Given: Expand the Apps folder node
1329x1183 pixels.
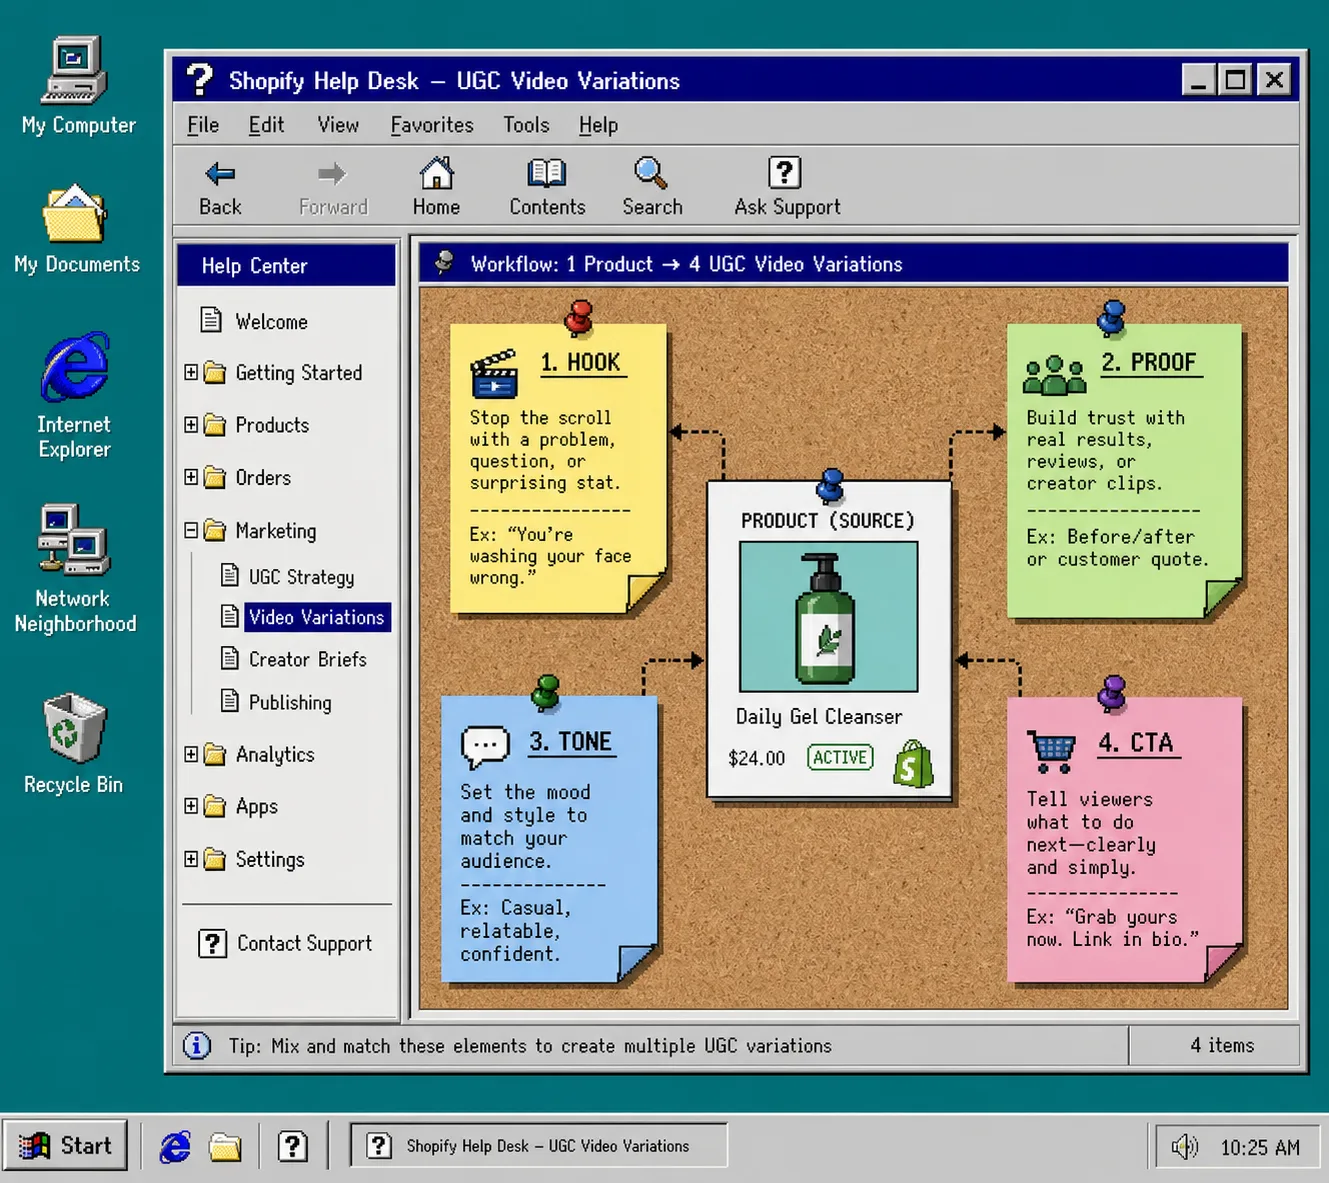Looking at the screenshot, I should point(191,806).
